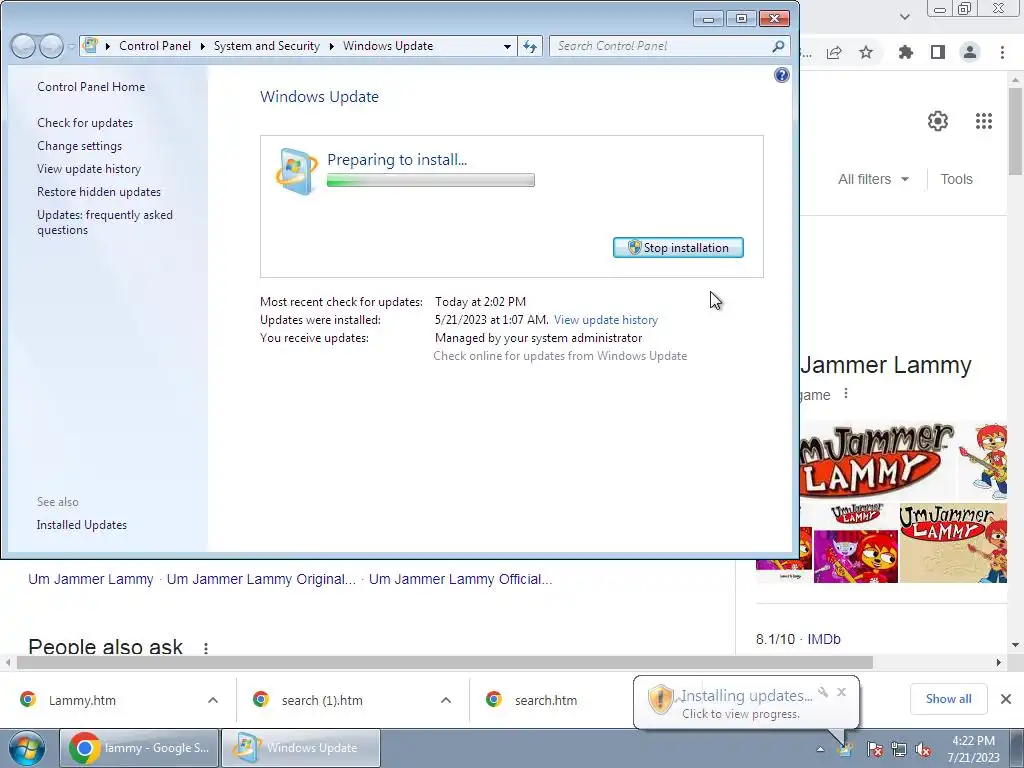Expand the Control Panel breadcrumb arrow
1024x768 pixels.
tap(202, 46)
